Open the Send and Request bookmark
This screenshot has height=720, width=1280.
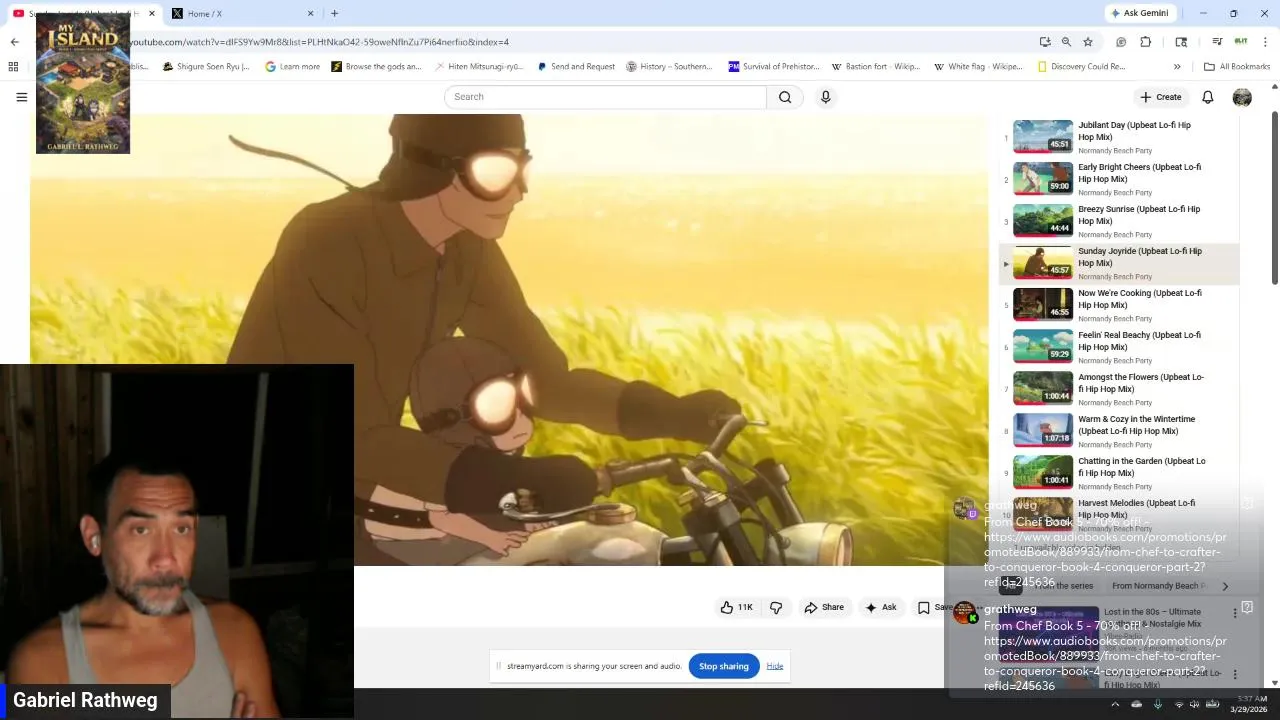coord(576,67)
